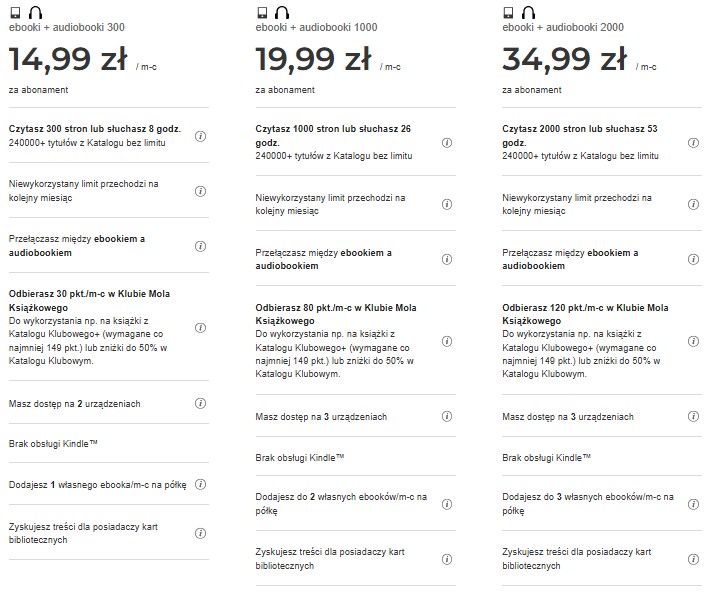Show info about 80 pkt. Klub Mola Książkowego
The width and height of the screenshot is (718, 593).
coord(447,342)
